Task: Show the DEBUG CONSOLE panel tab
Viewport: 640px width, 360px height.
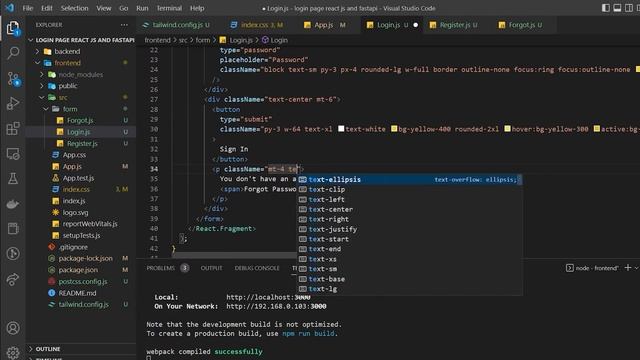Action: 257,268
